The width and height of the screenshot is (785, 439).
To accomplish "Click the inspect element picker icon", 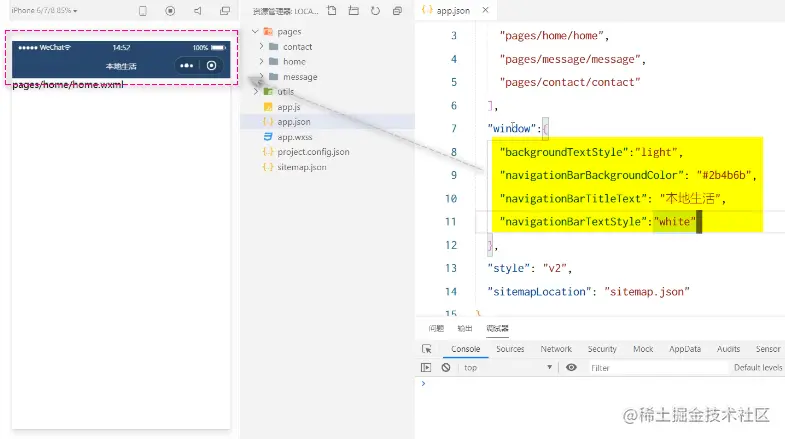I will coord(427,349).
